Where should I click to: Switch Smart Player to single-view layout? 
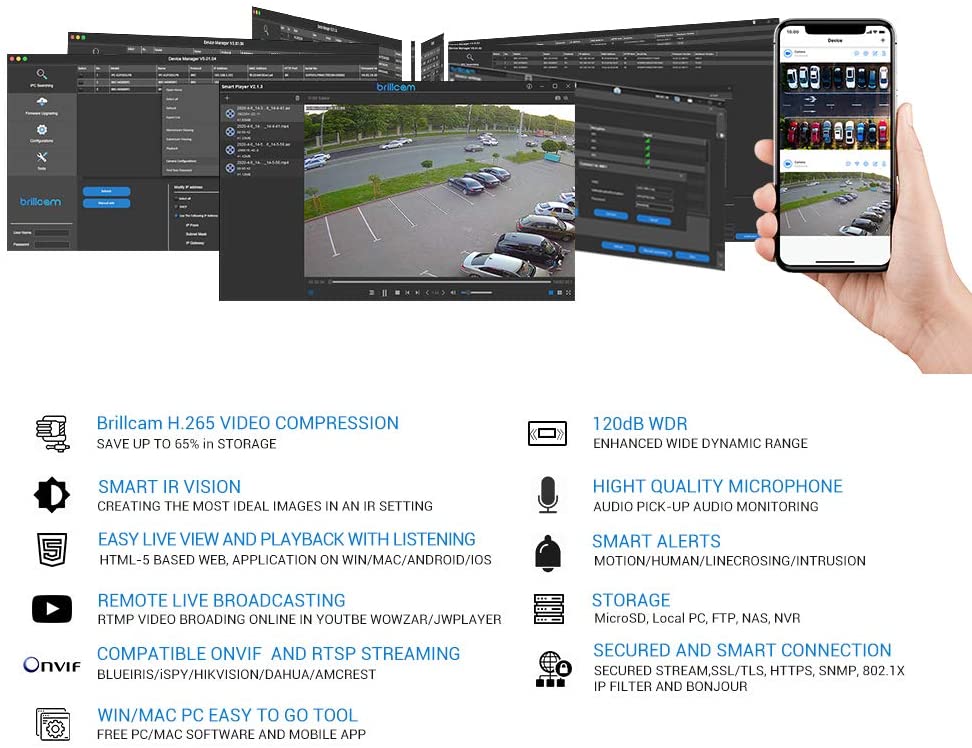coord(550,293)
